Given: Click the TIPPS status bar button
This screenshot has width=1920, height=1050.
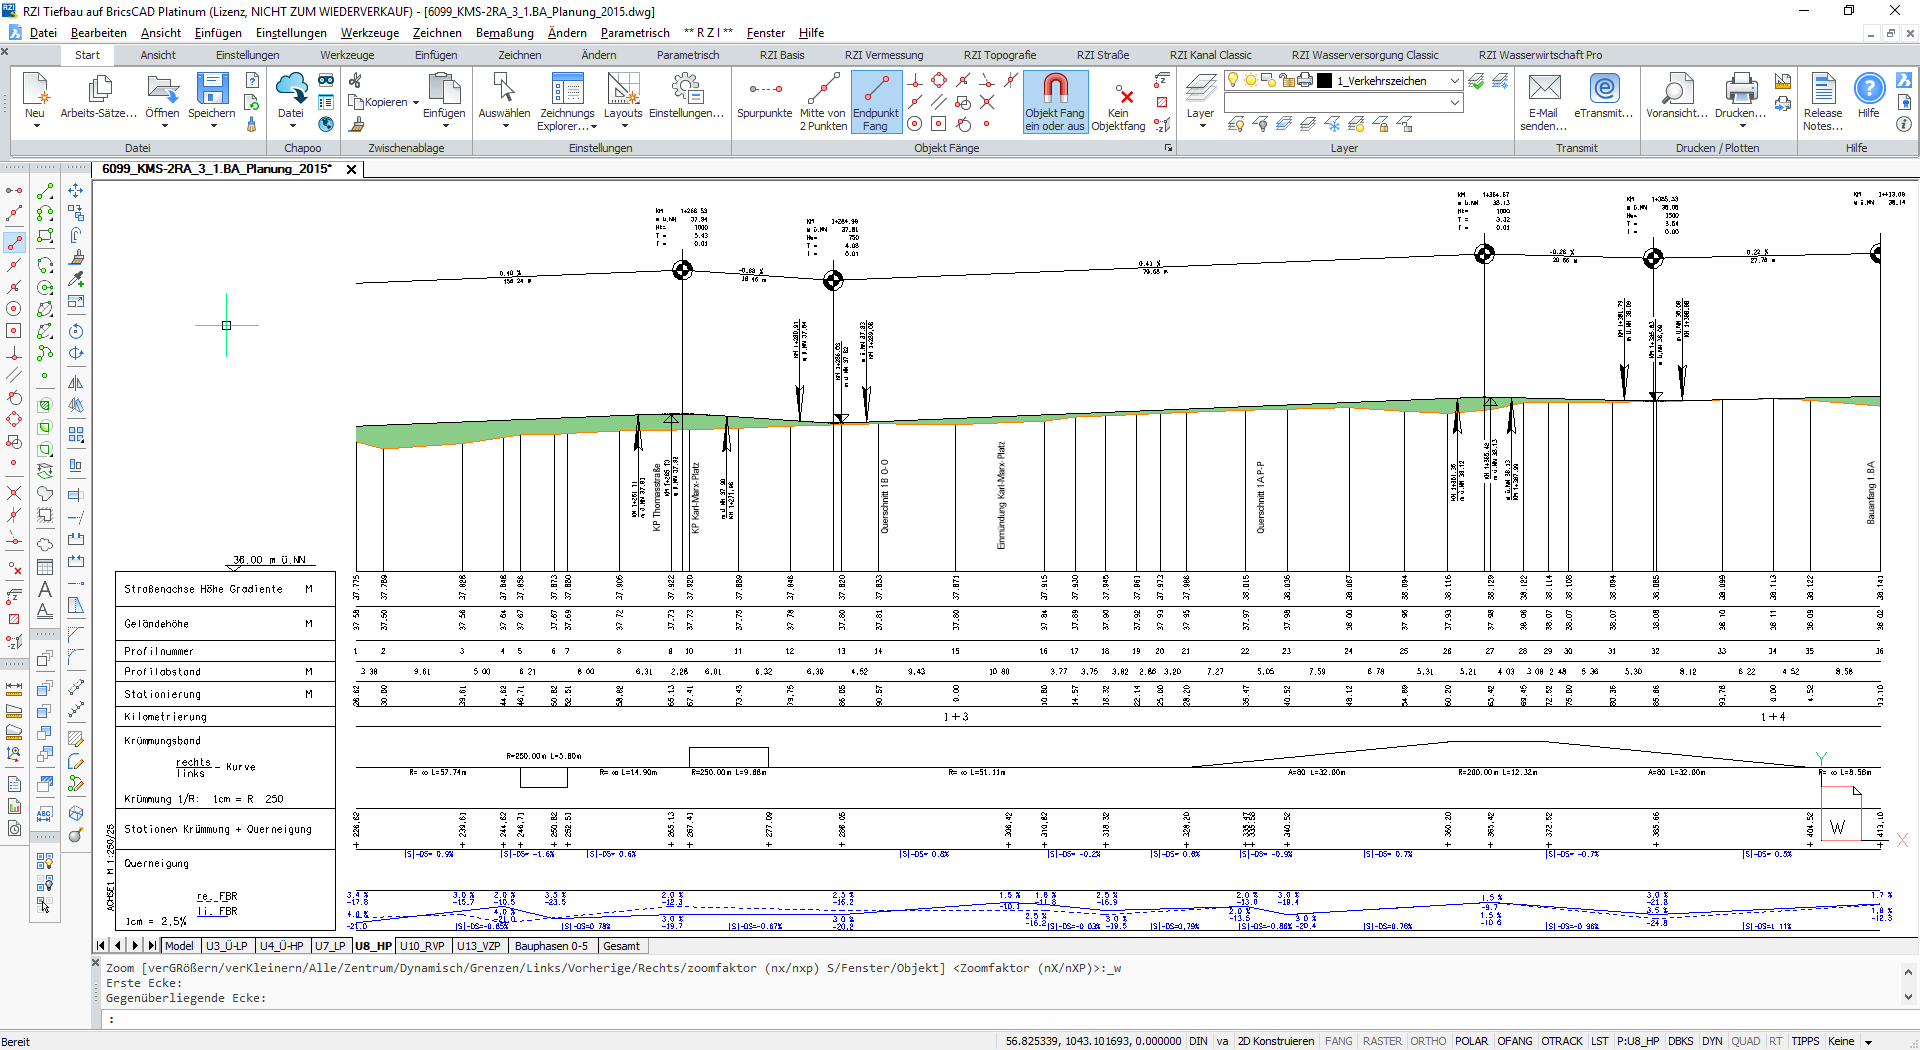Looking at the screenshot, I should pyautogui.click(x=1805, y=1041).
